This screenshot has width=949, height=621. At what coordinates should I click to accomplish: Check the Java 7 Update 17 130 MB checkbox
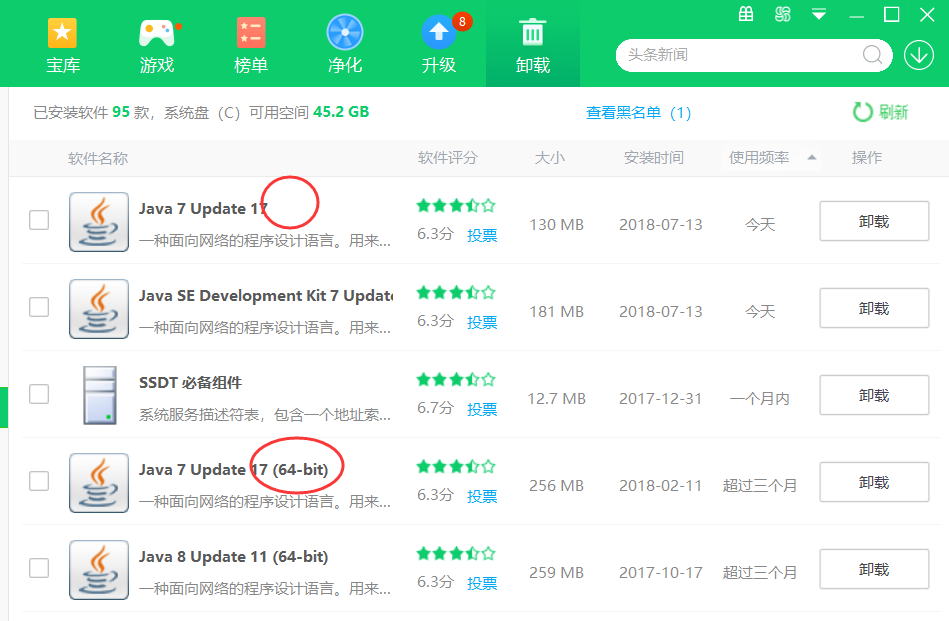(x=39, y=220)
